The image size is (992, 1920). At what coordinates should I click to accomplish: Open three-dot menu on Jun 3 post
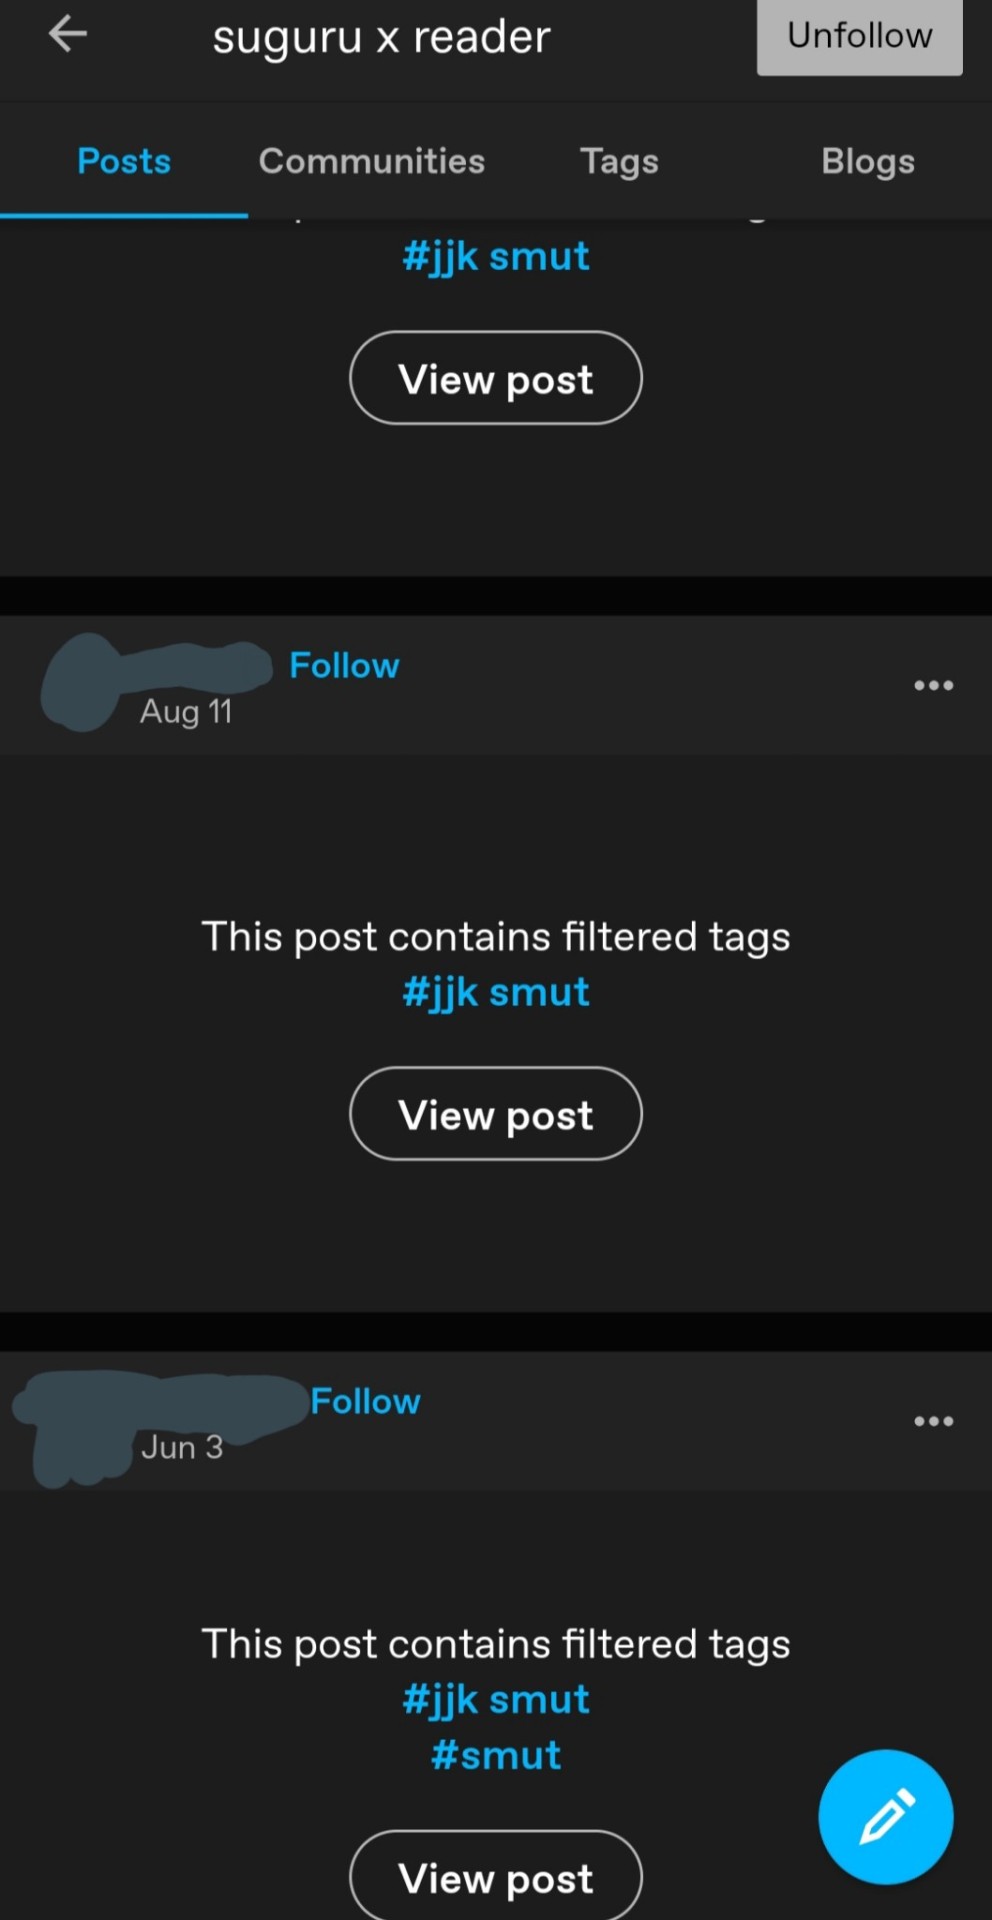[x=933, y=1421]
